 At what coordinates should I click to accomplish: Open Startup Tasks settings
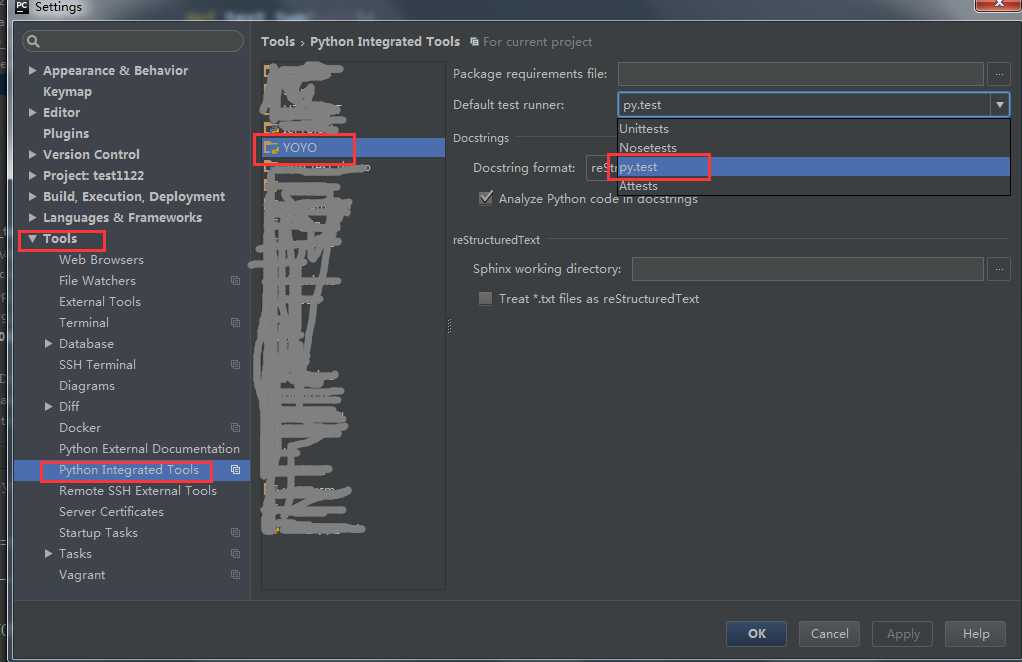point(98,533)
